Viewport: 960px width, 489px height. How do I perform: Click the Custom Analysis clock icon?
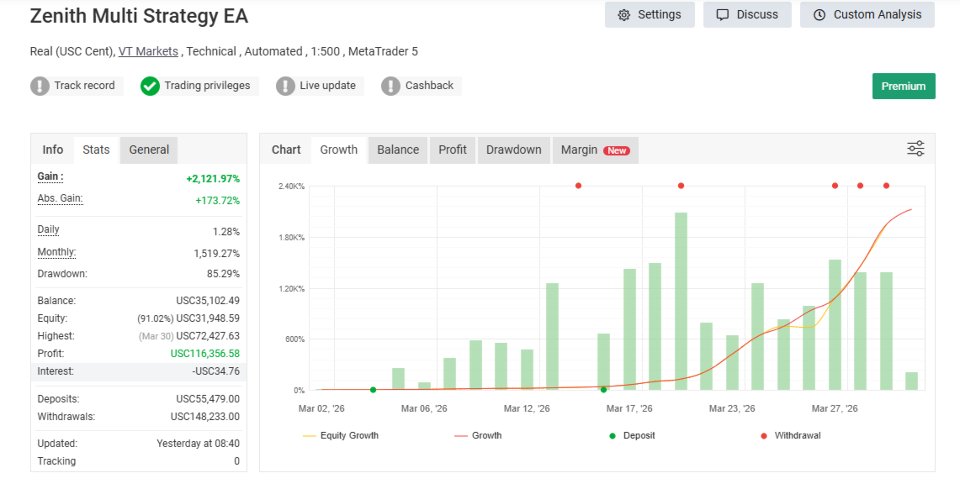tap(820, 15)
